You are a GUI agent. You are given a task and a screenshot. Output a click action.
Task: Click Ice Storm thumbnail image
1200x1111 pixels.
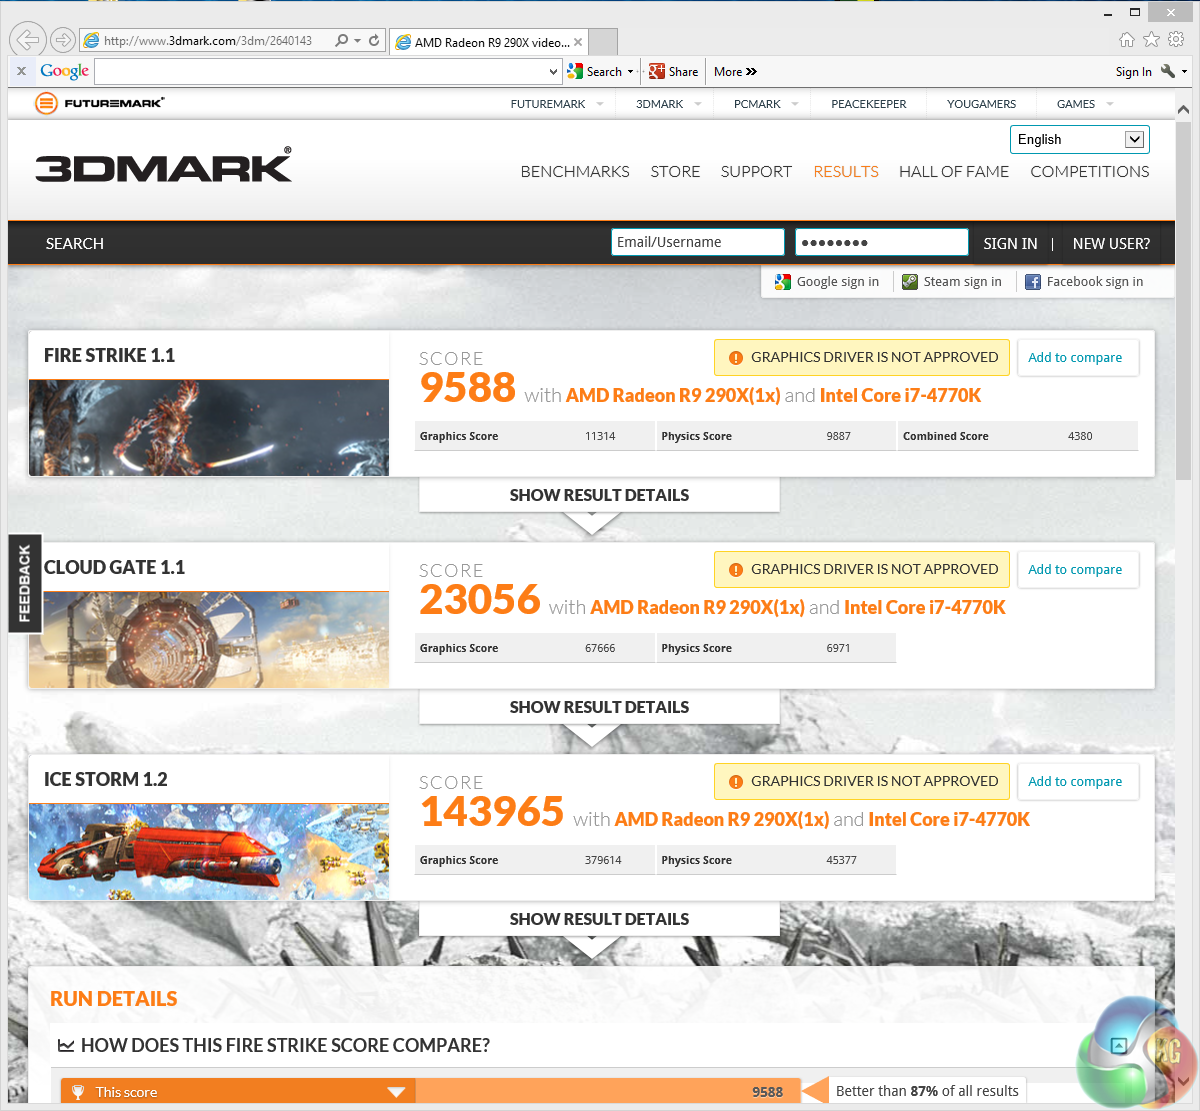pyautogui.click(x=209, y=851)
